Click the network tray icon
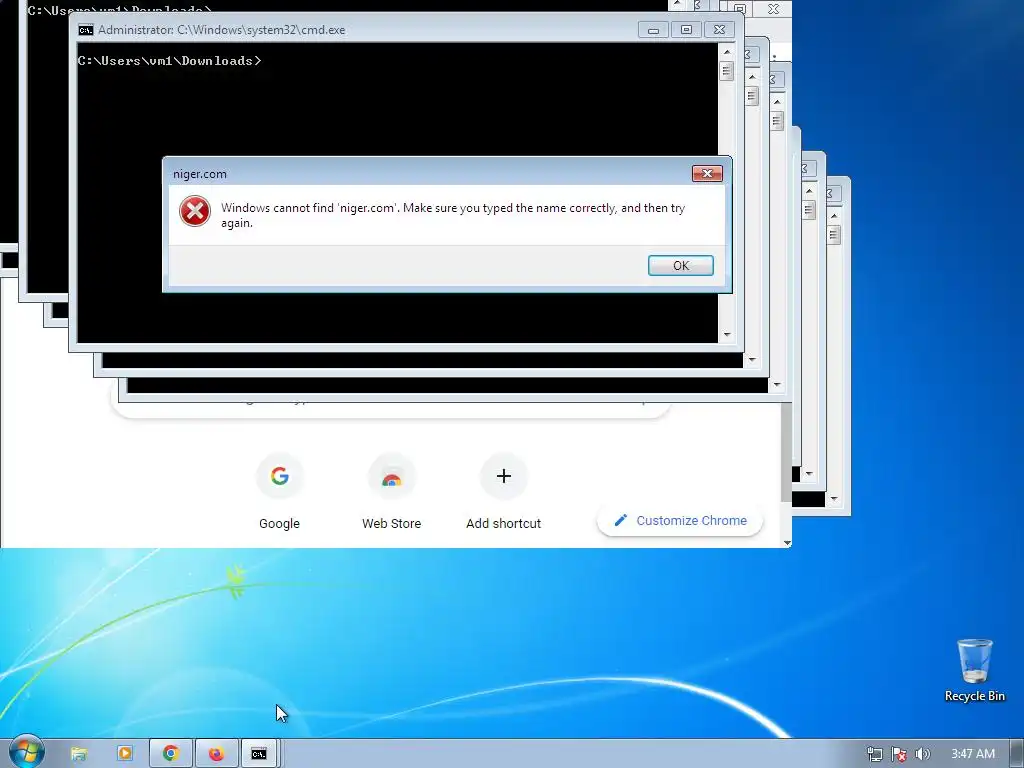The image size is (1024, 768). 874,754
